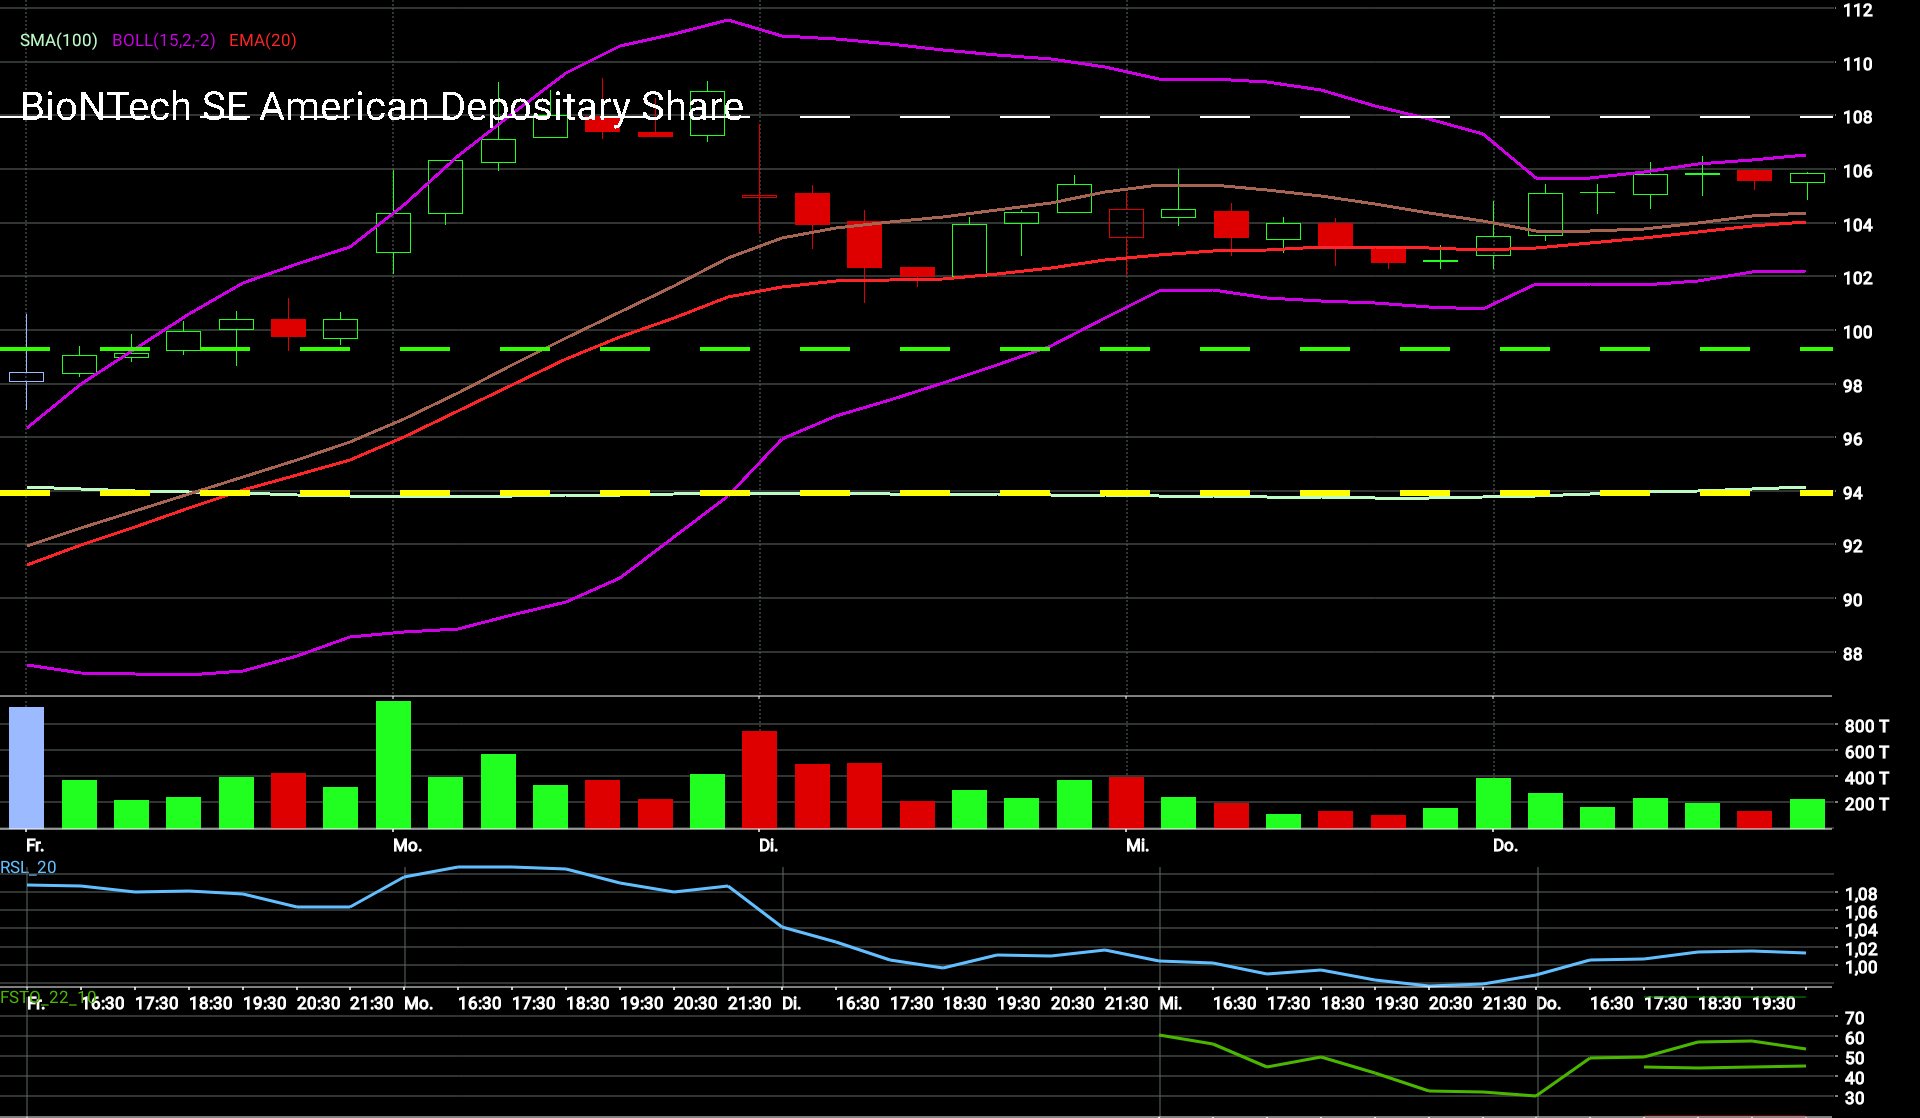Image resolution: width=1920 pixels, height=1118 pixels.
Task: Click the 108 value on the price axis
Action: point(1857,117)
